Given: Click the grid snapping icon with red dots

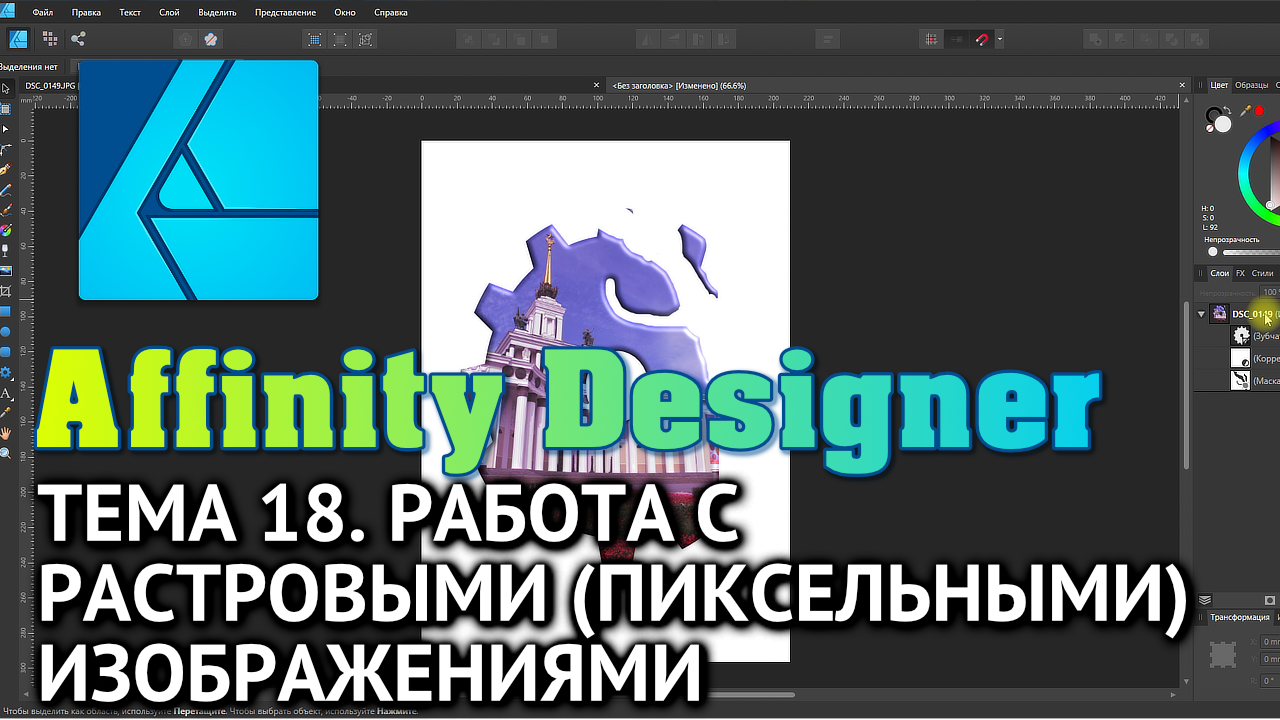Looking at the screenshot, I should click(931, 40).
